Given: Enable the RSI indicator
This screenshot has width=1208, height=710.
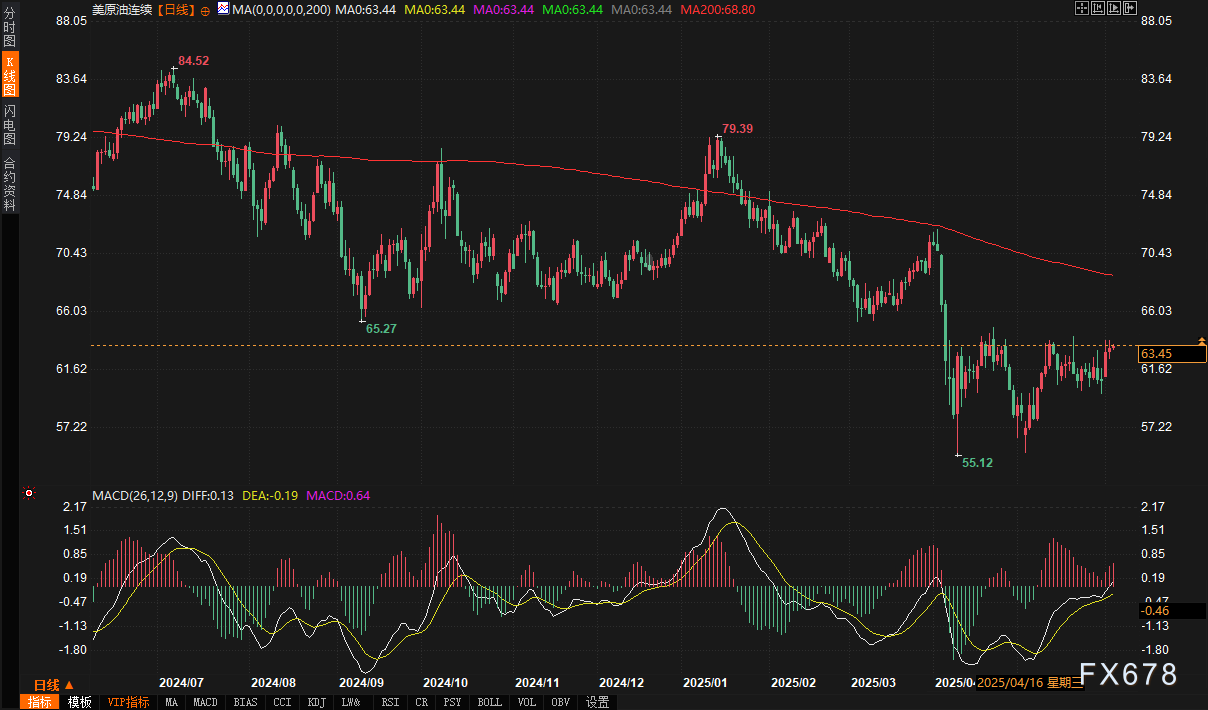Looking at the screenshot, I should (391, 702).
